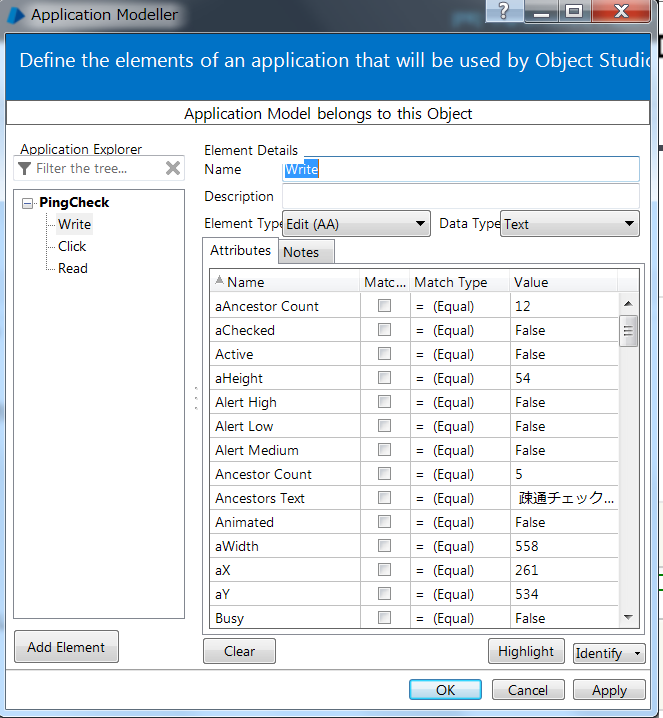Viewport: 663px width, 718px height.
Task: Click the splitter grip between panels
Action: point(196,398)
